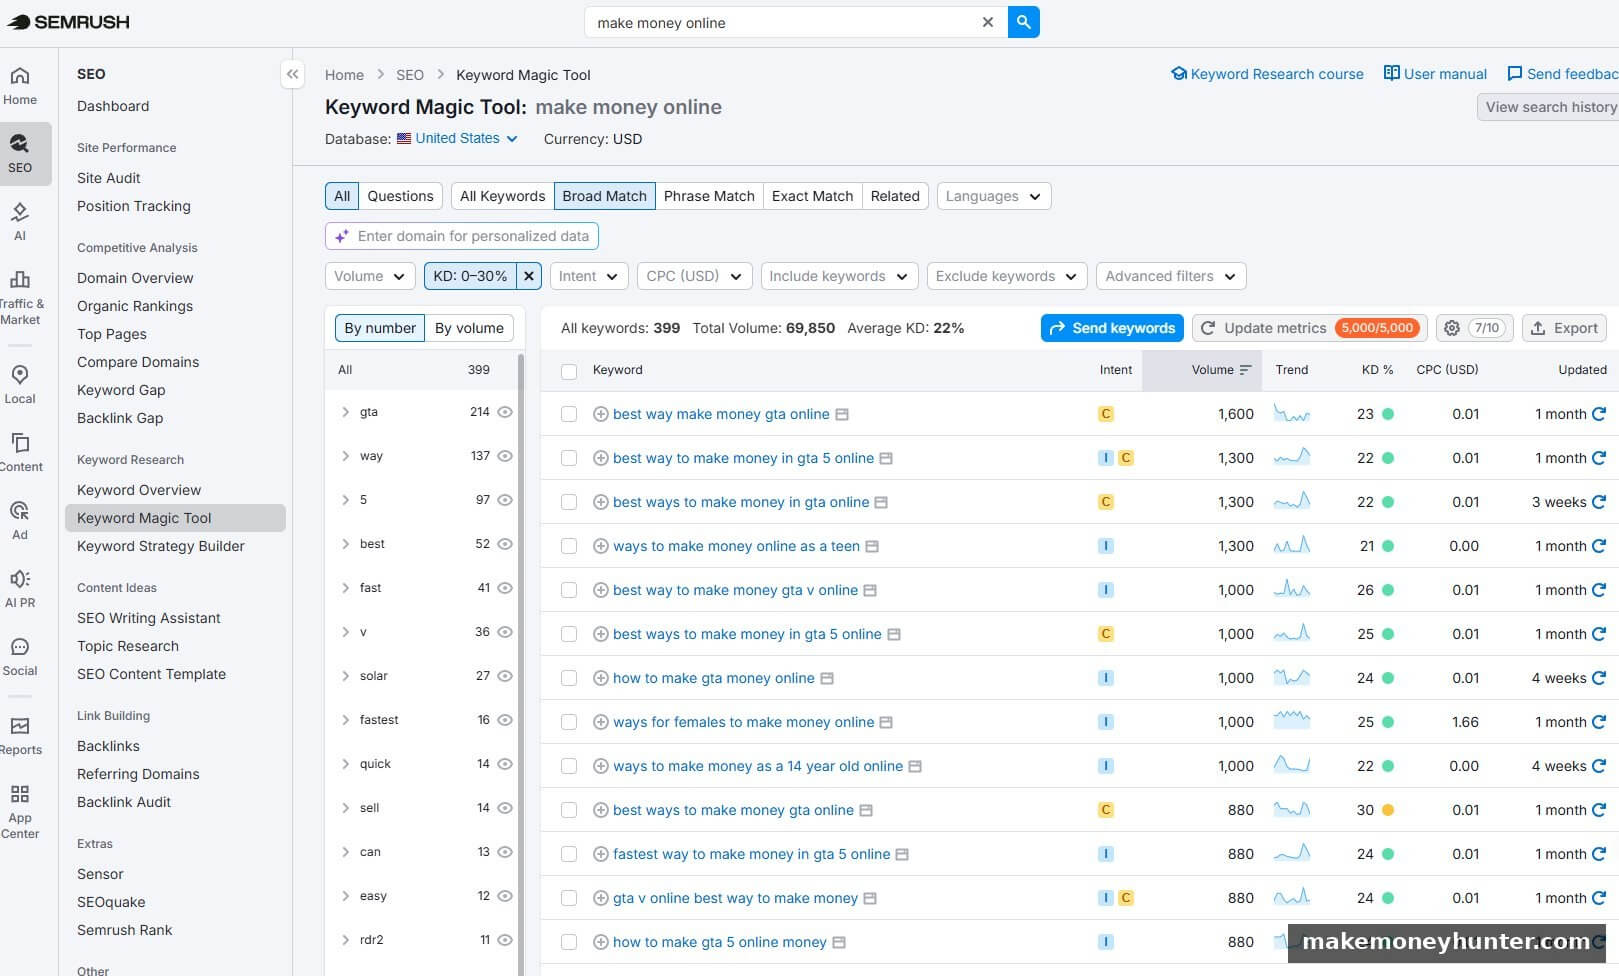
Task: Click the Export button
Action: [1565, 328]
